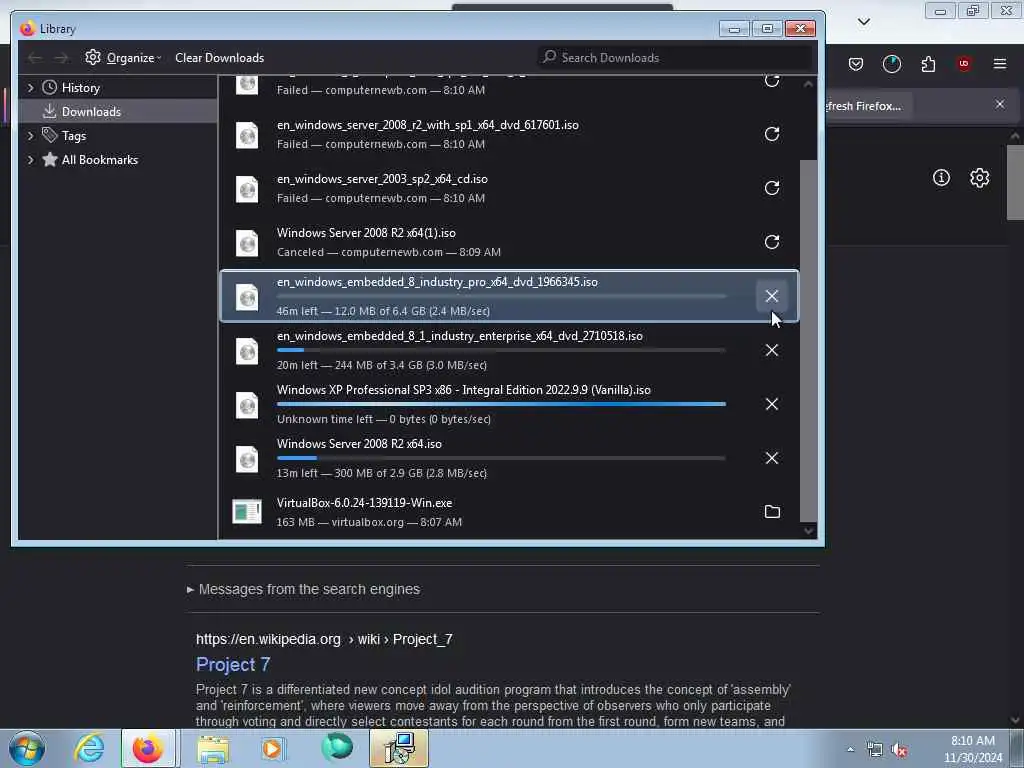Clear Downloads list
This screenshot has width=1024, height=768.
[219, 57]
